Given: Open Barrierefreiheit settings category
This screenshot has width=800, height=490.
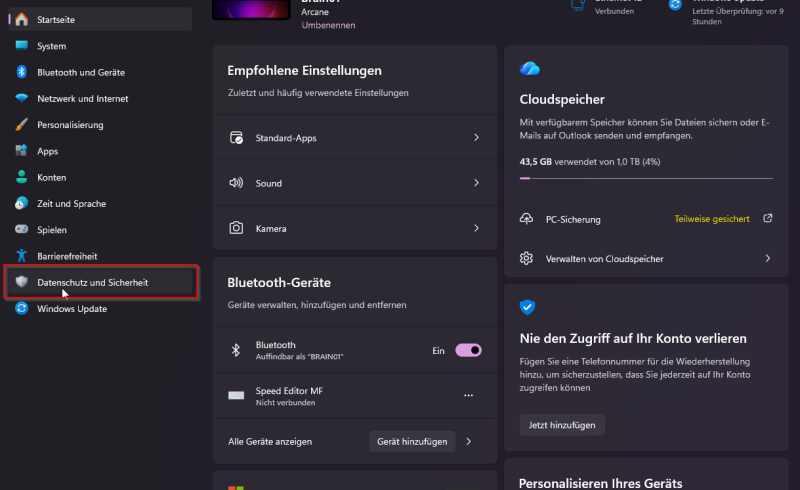Looking at the screenshot, I should pos(101,256).
